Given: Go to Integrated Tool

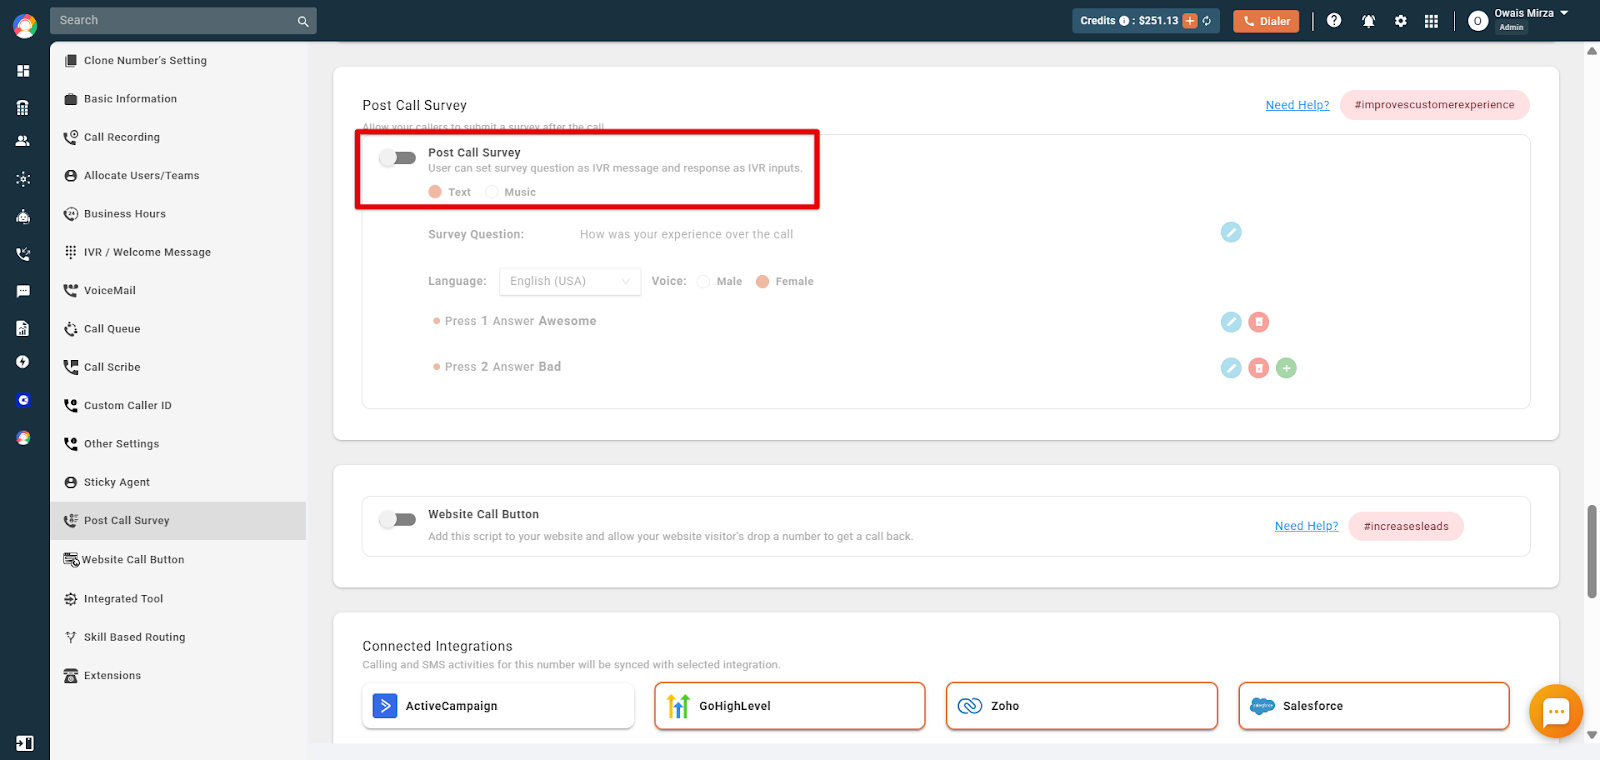Looking at the screenshot, I should [178, 599].
